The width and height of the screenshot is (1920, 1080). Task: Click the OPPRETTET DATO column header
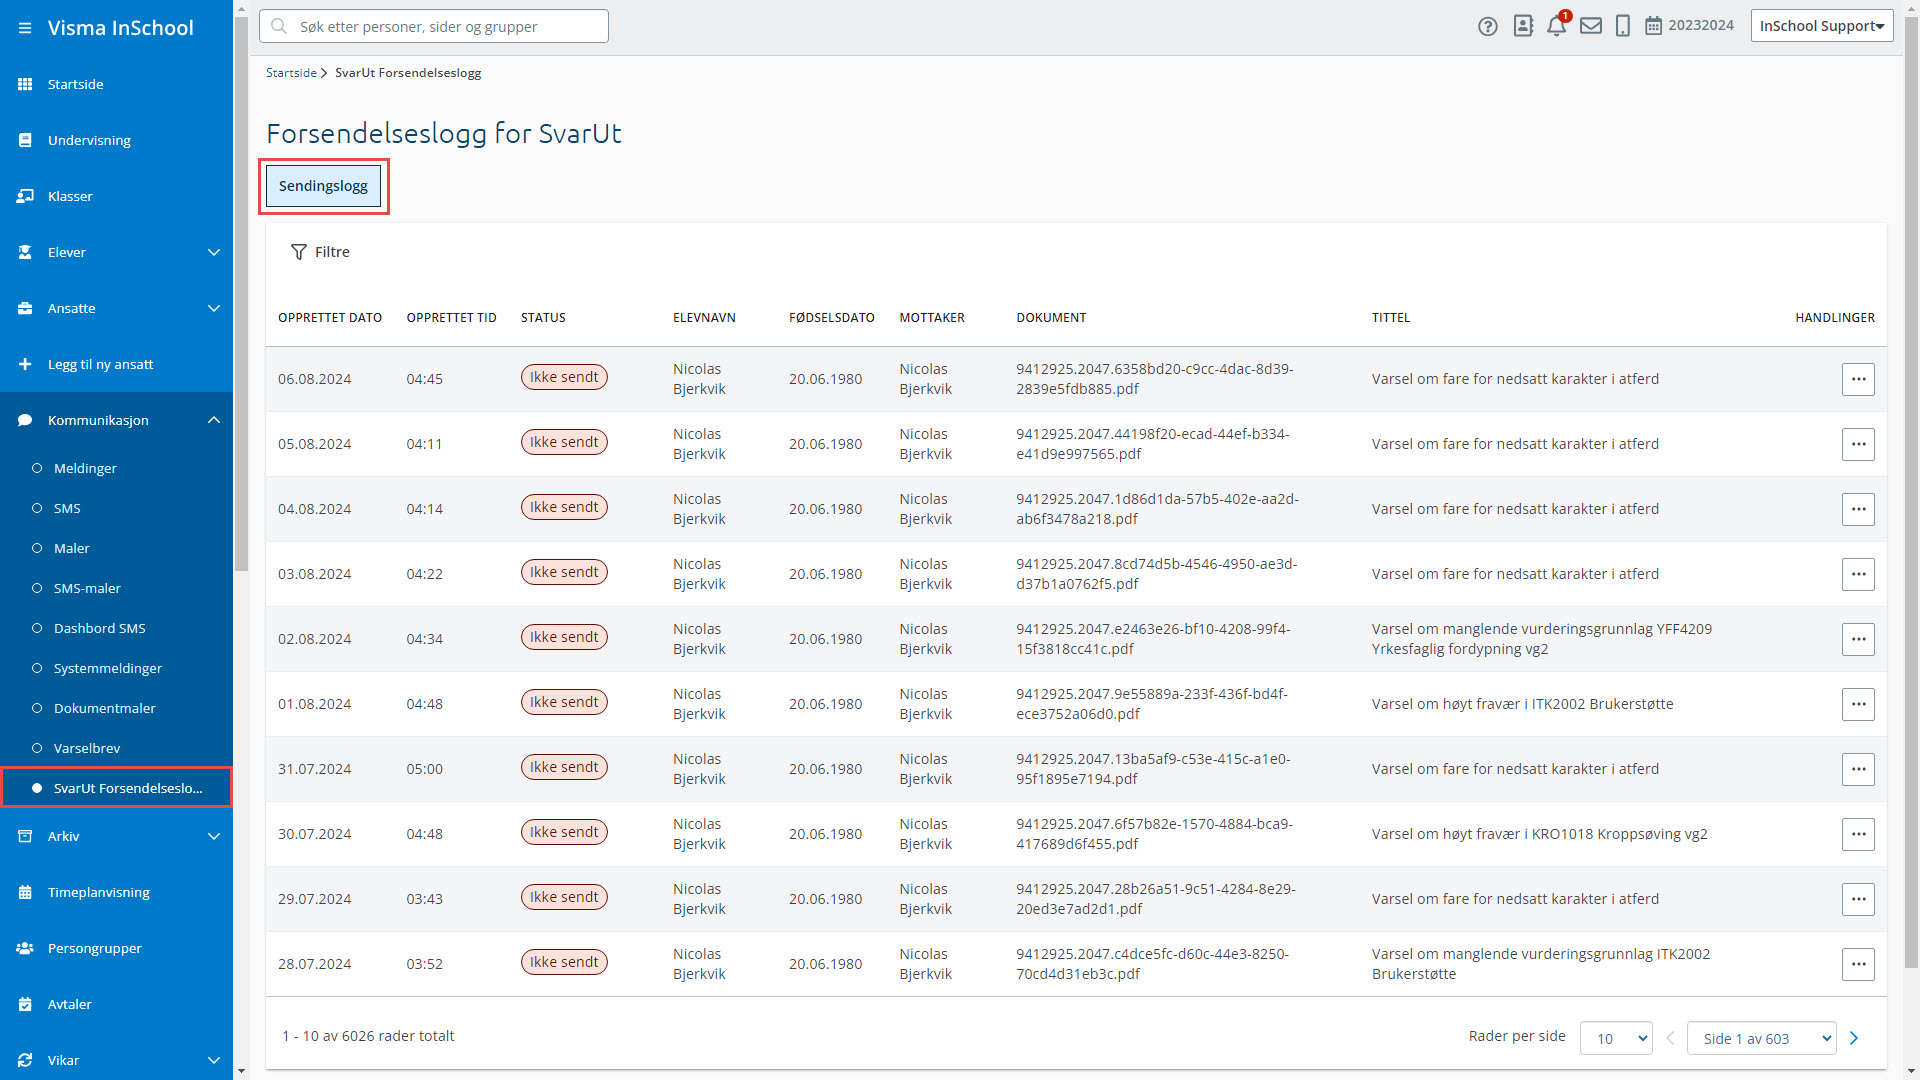[330, 318]
